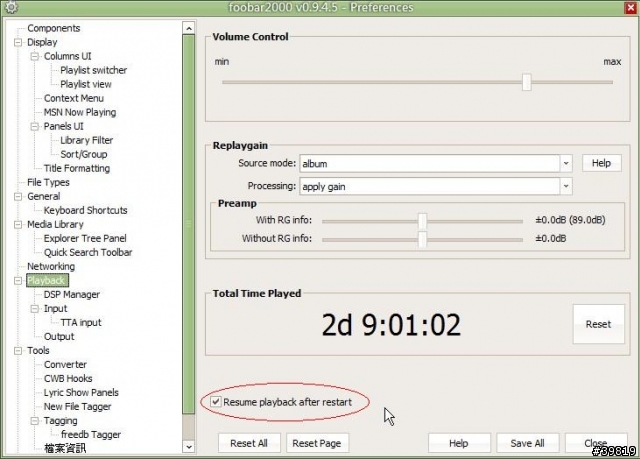Select Components in preferences tree
The height and width of the screenshot is (459, 640).
pos(53,28)
